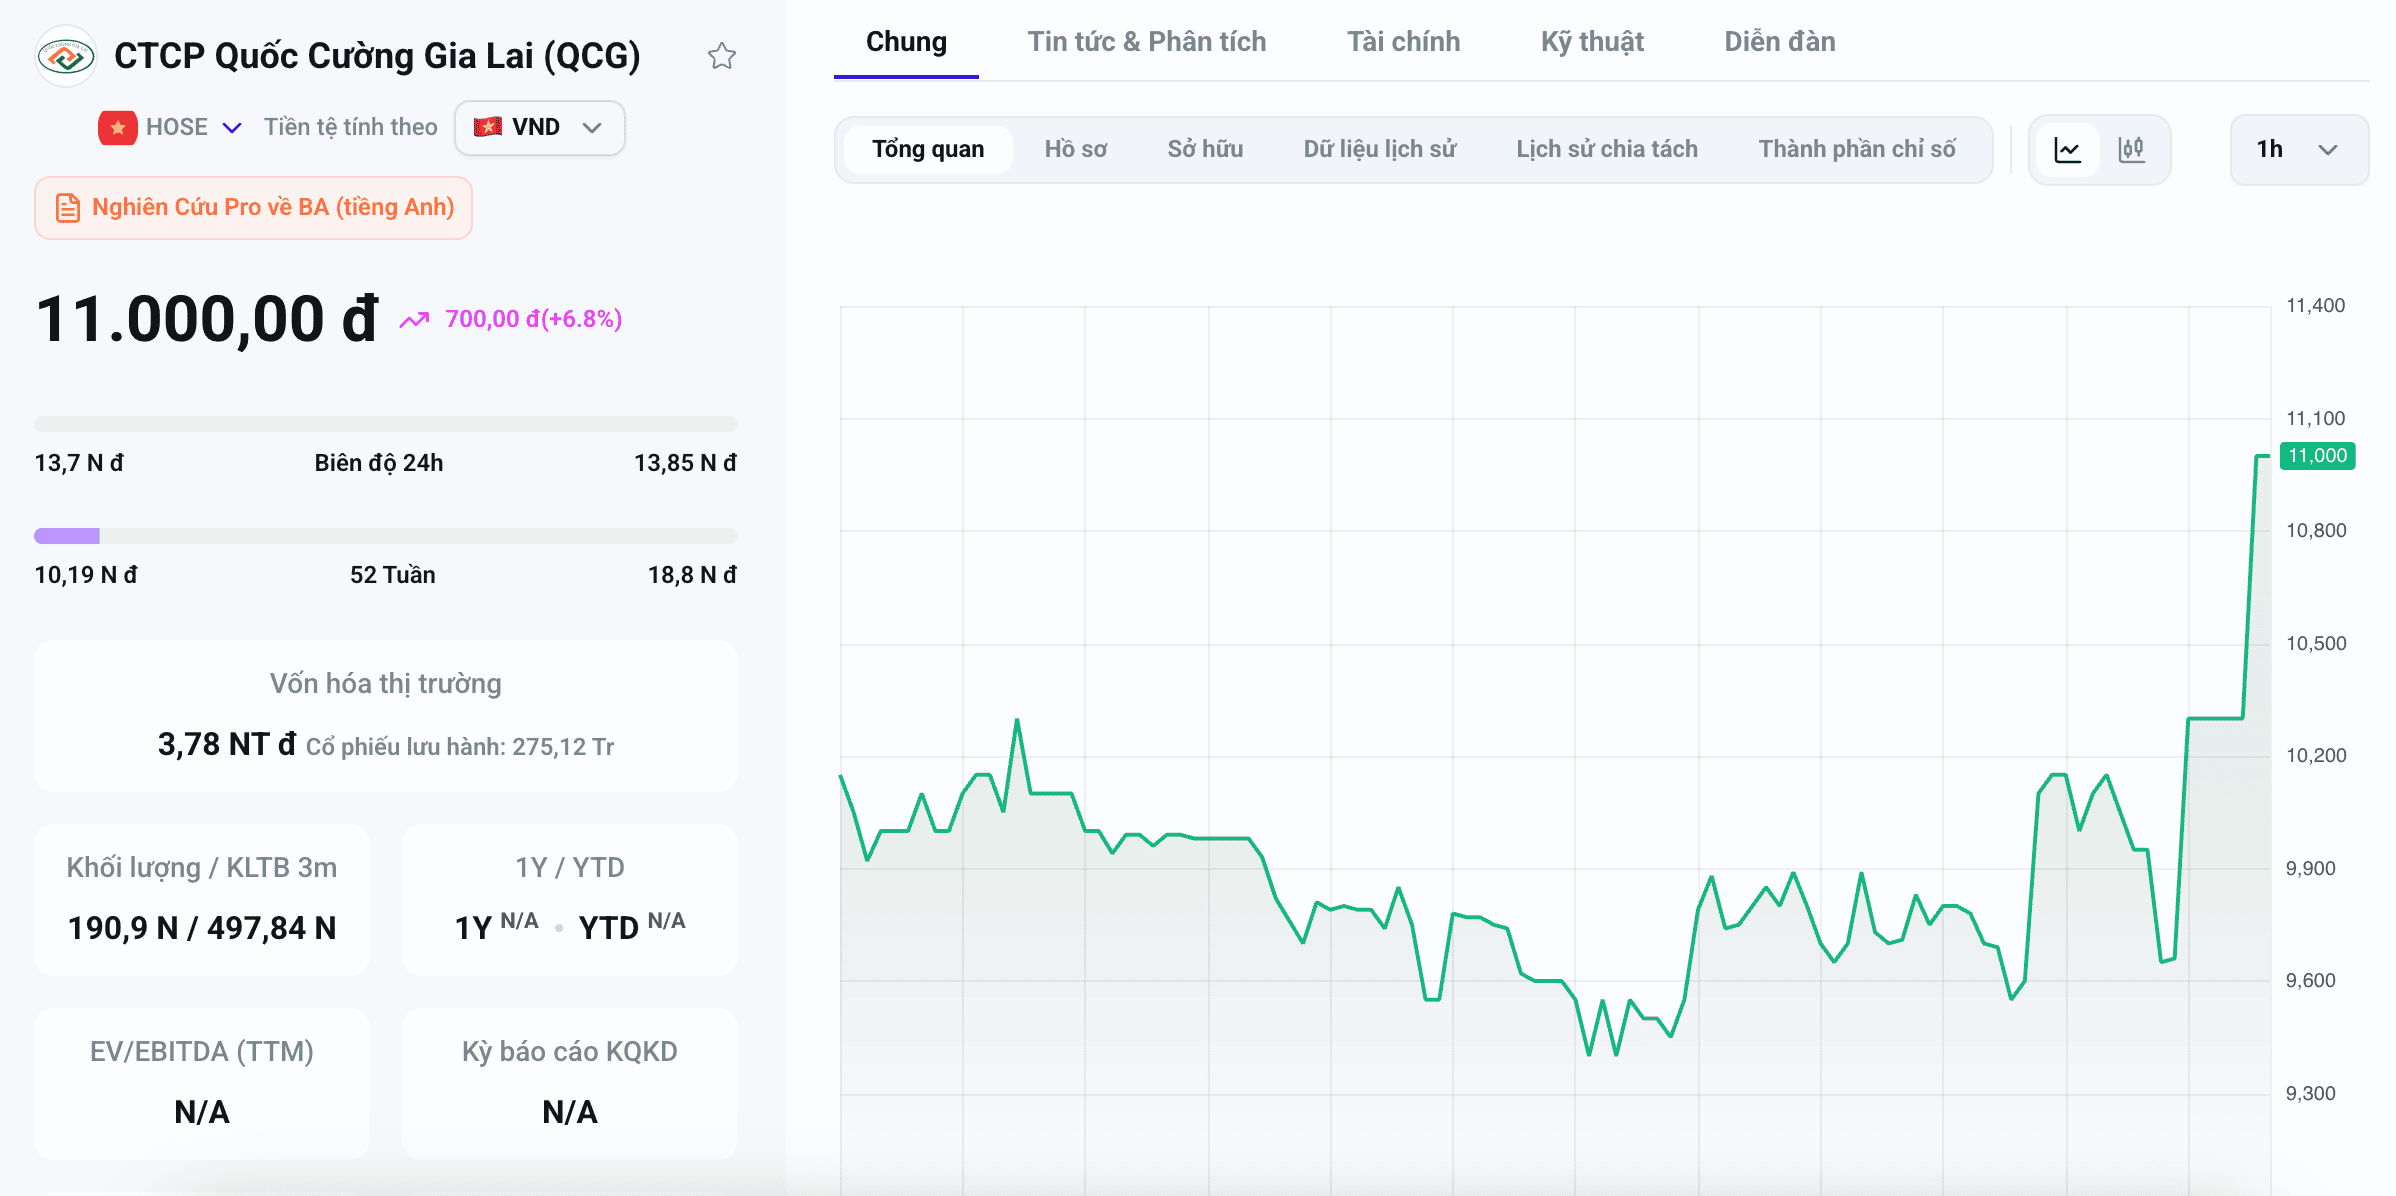Open Lịch sử chia tách sub-tab
This screenshot has width=2396, height=1196.
(x=1607, y=150)
